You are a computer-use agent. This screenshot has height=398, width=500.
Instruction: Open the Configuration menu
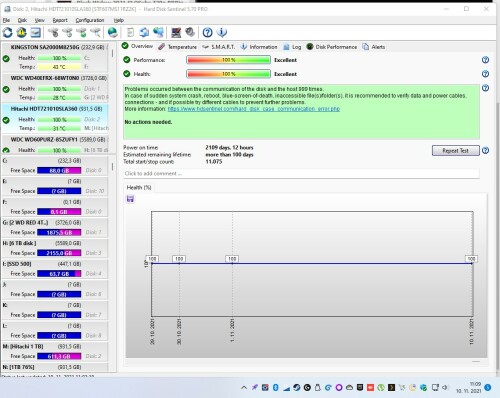[x=90, y=20]
